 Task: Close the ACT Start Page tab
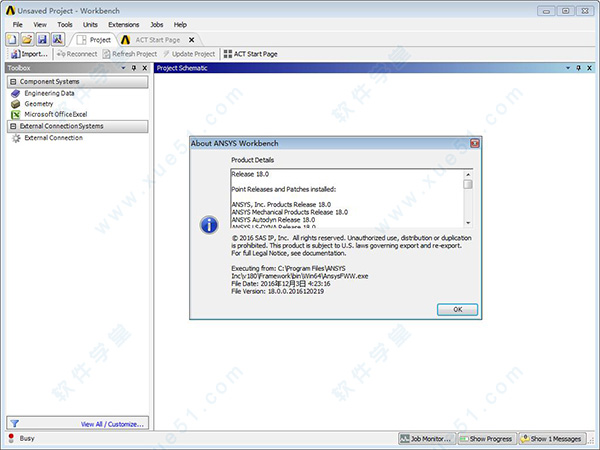click(x=191, y=40)
